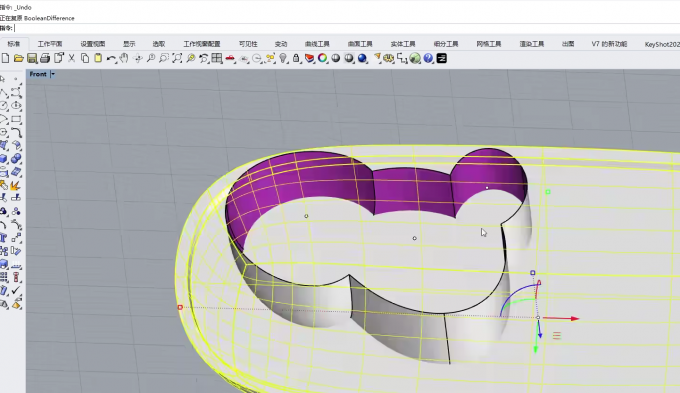Click the orange Explode tool icon
The height and width of the screenshot is (393, 680).
(x=16, y=185)
